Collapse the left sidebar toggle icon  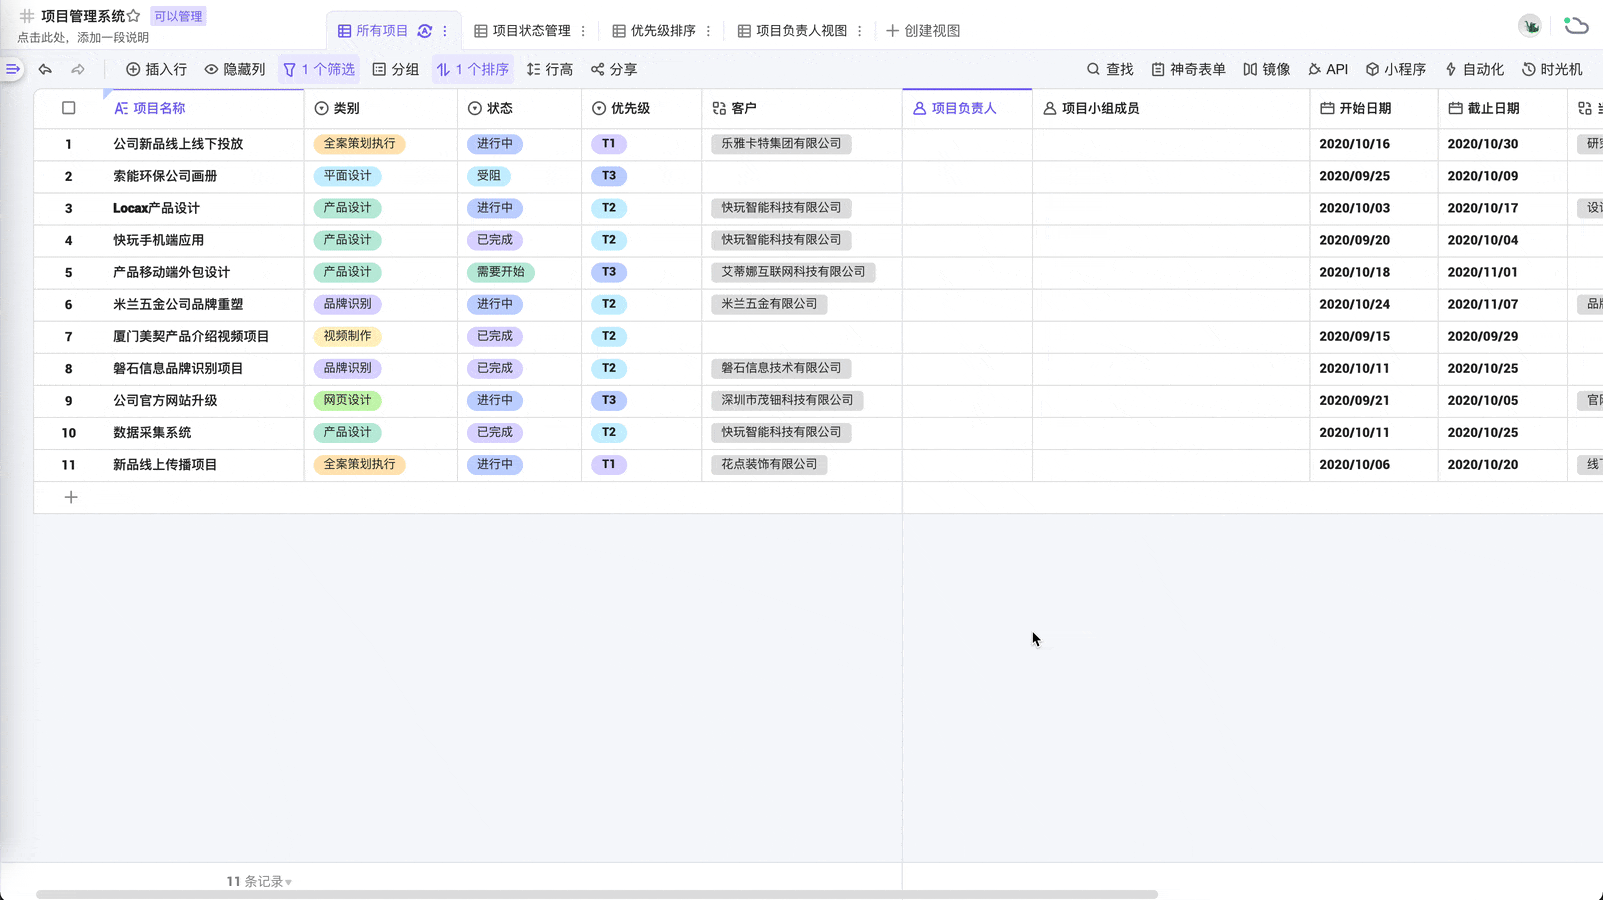click(13, 69)
